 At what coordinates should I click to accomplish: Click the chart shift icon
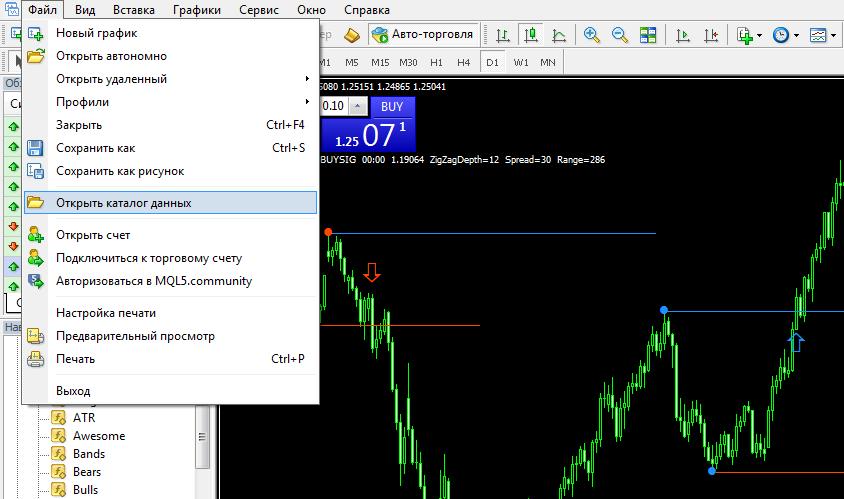(712, 35)
